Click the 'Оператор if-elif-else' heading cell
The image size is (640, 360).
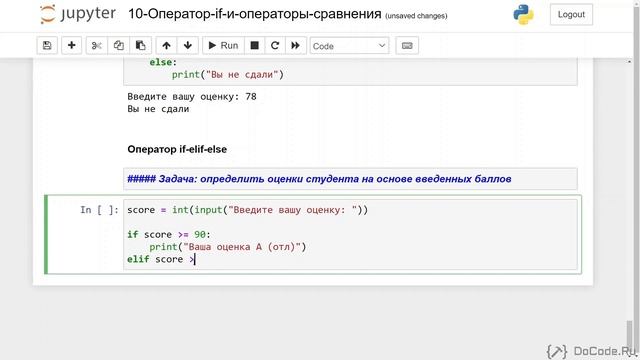(x=177, y=149)
